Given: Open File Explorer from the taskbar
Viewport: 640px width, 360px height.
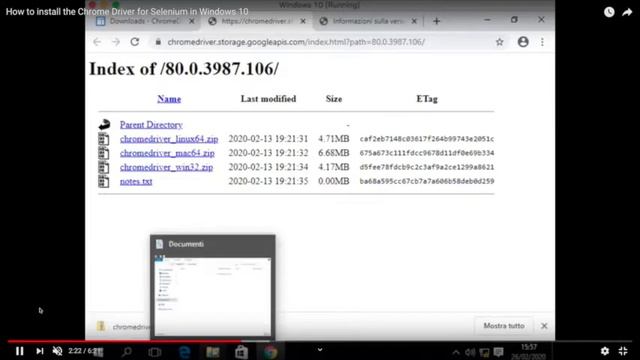Looking at the screenshot, I should pos(213,351).
